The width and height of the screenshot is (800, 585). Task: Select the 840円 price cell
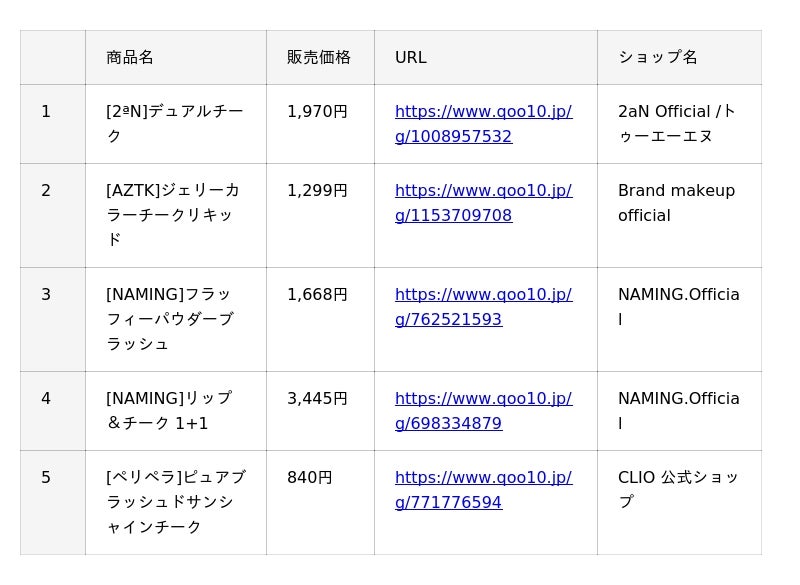[310, 478]
